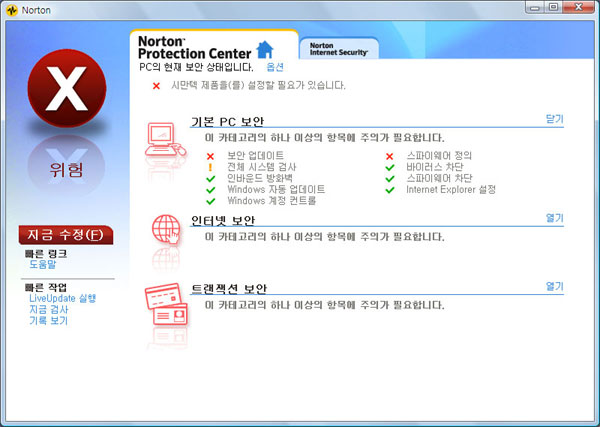Click the Norton logo icon in title bar
The image size is (600, 427).
[x=12, y=10]
